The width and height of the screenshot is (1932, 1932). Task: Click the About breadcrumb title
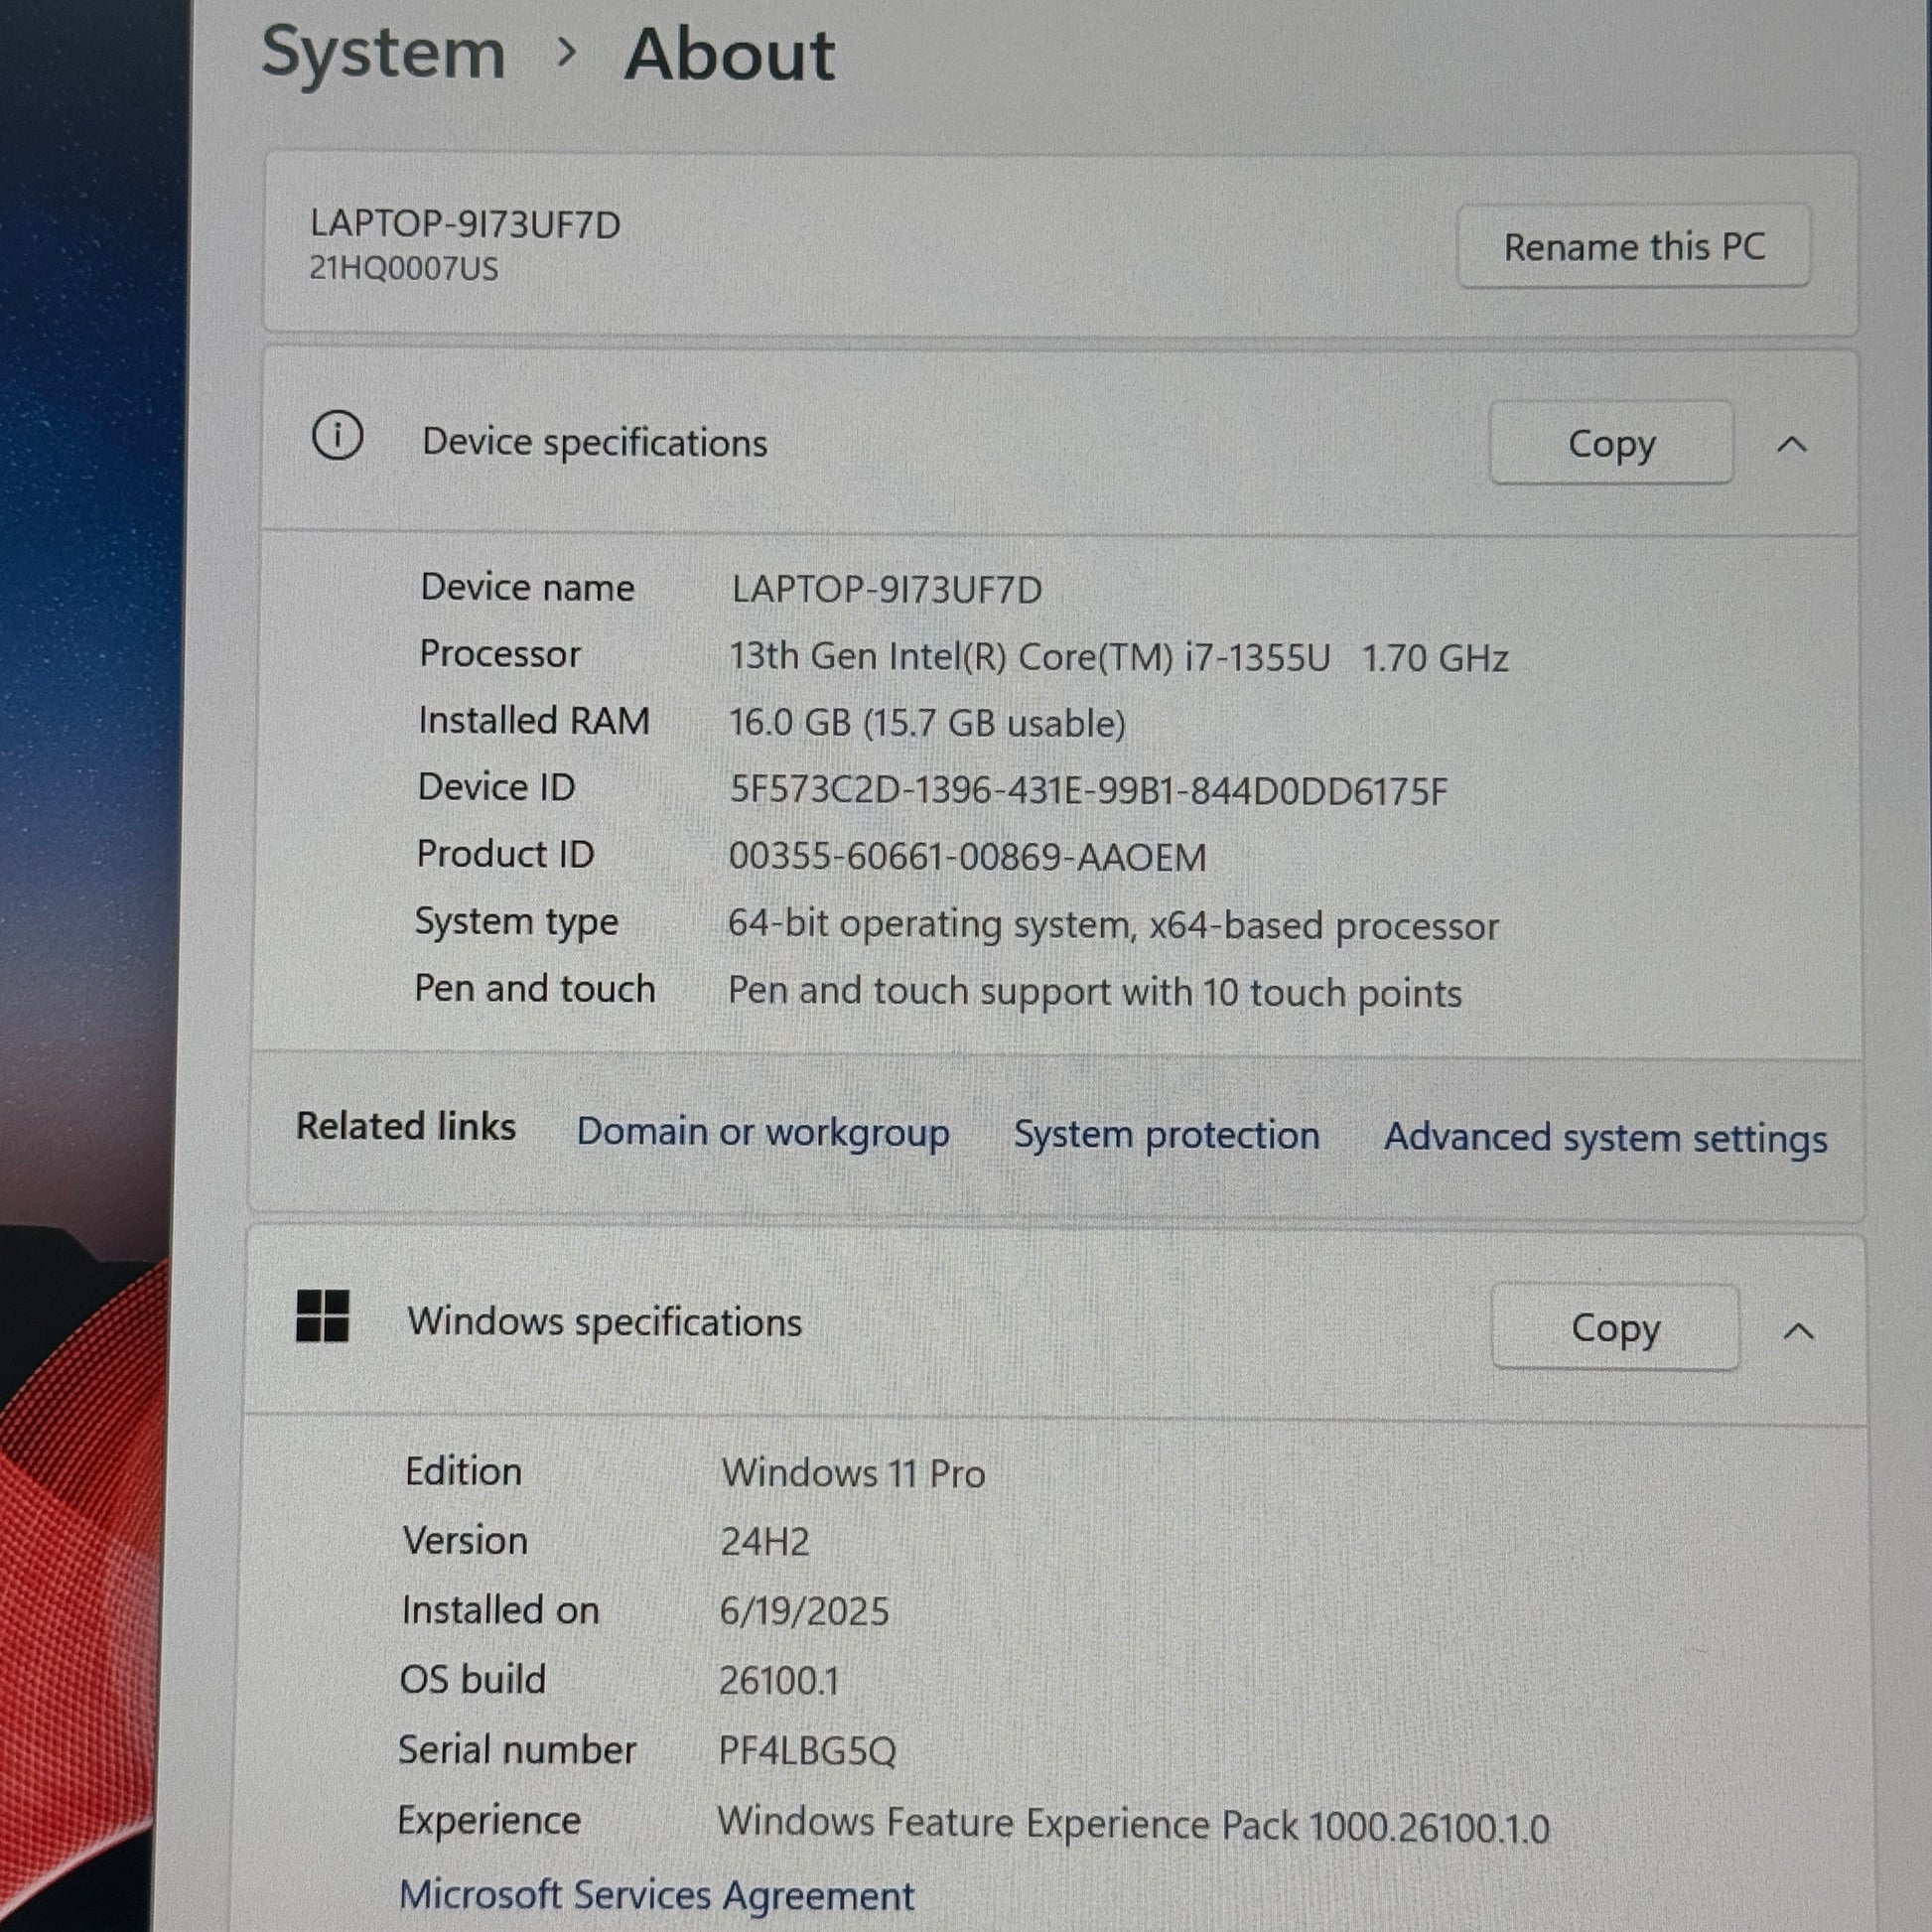coord(730,54)
